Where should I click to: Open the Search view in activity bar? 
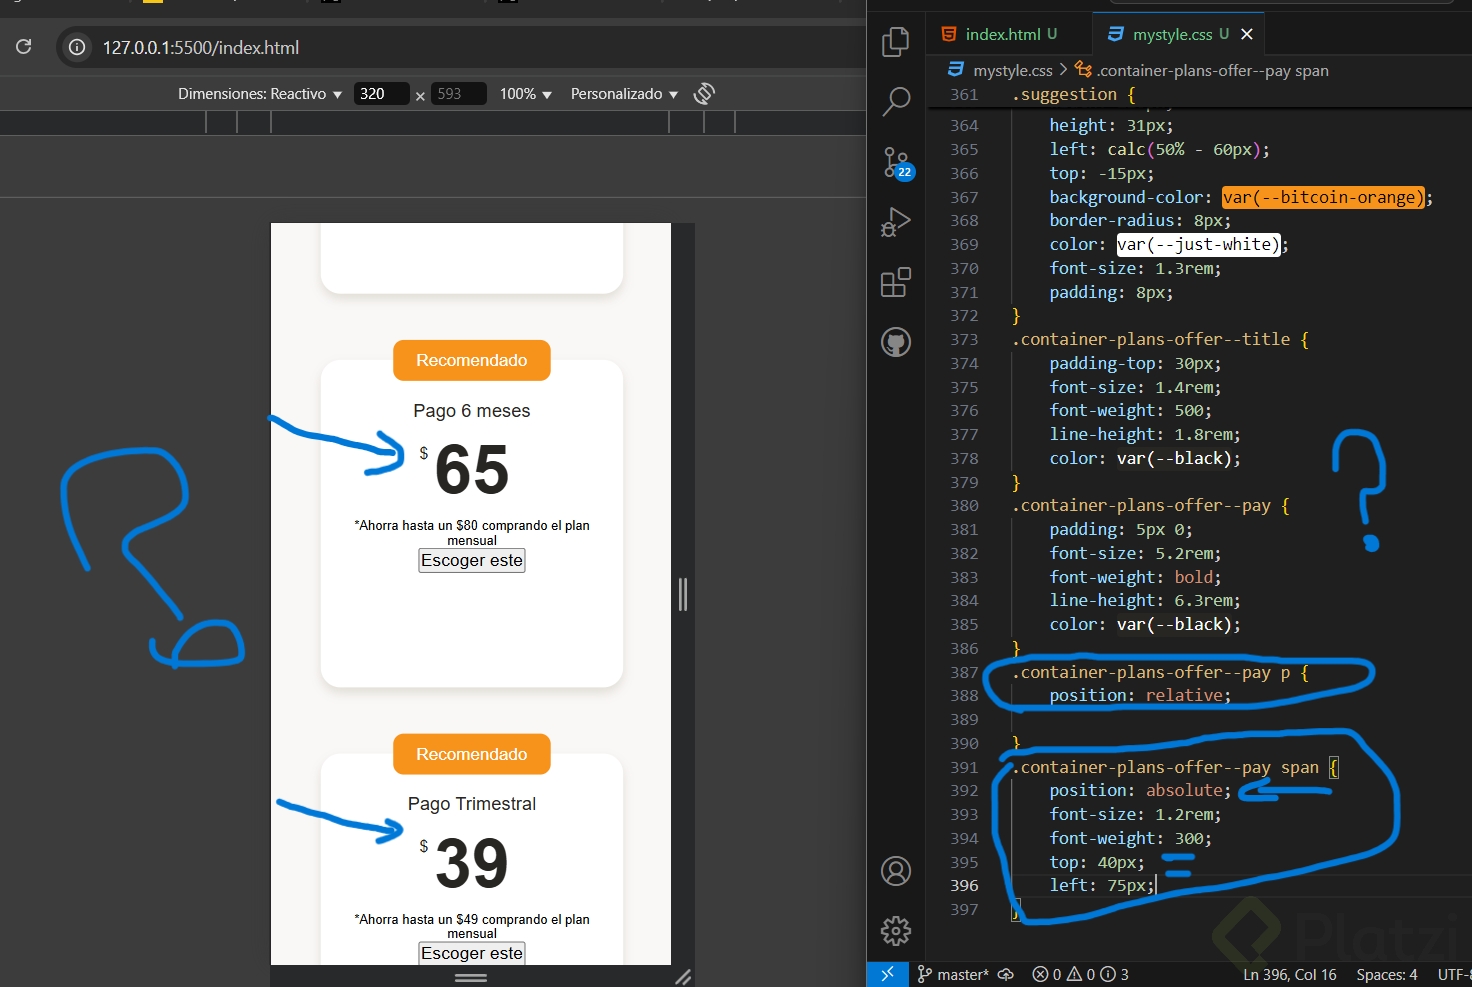(x=896, y=101)
